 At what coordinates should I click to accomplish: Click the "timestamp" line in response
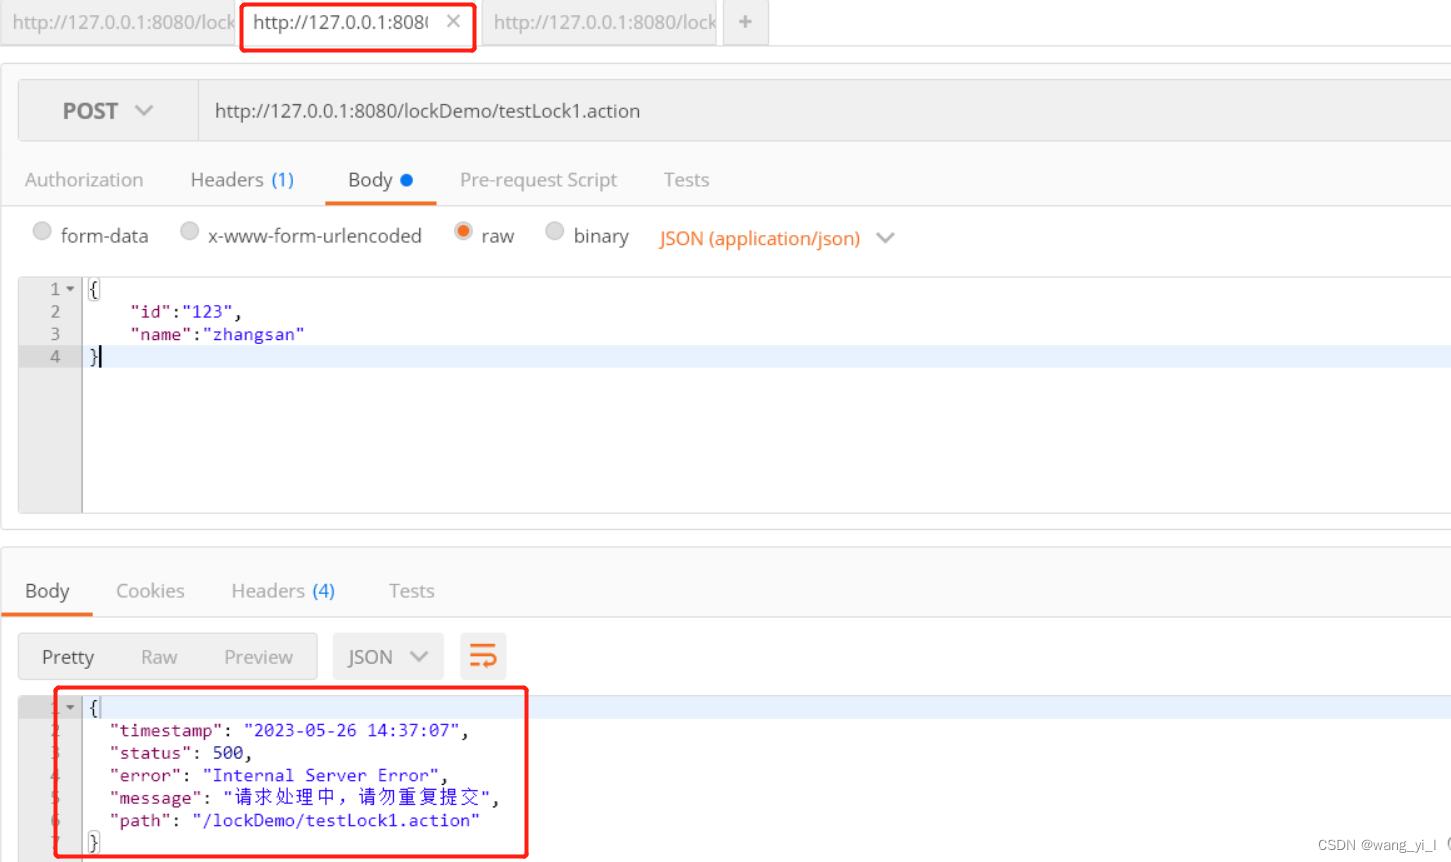click(289, 731)
